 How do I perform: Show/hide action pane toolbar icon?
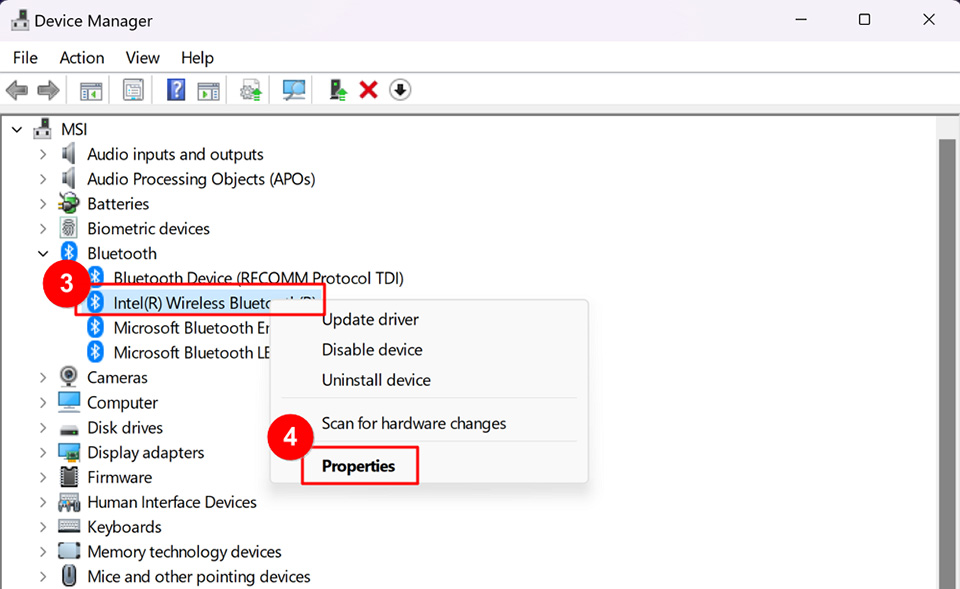click(208, 91)
